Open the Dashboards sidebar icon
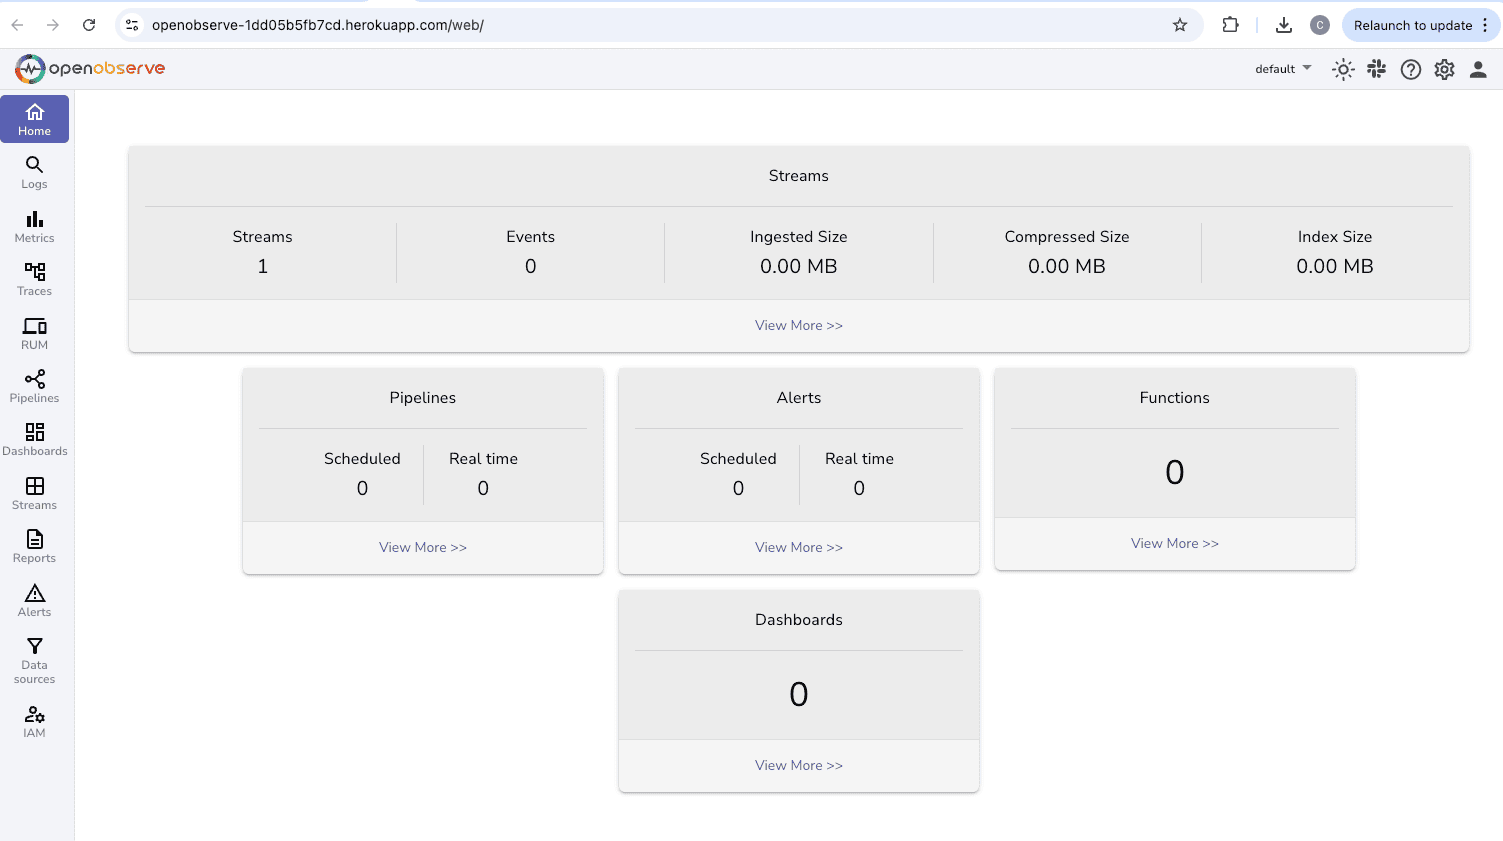Image resolution: width=1503 pixels, height=841 pixels. tap(34, 440)
